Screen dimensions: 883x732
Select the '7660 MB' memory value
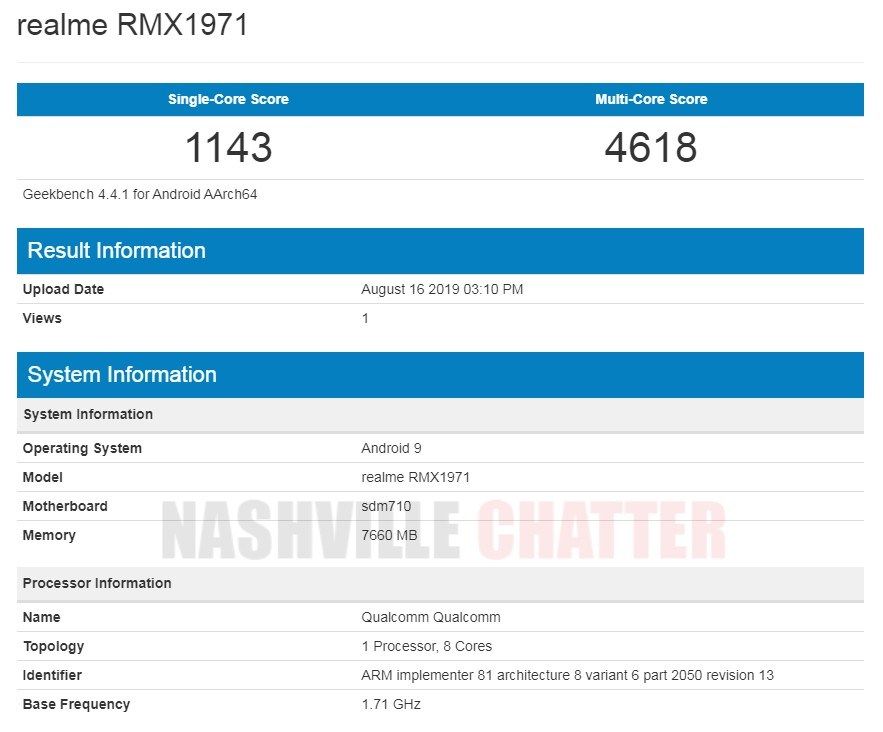(x=390, y=535)
